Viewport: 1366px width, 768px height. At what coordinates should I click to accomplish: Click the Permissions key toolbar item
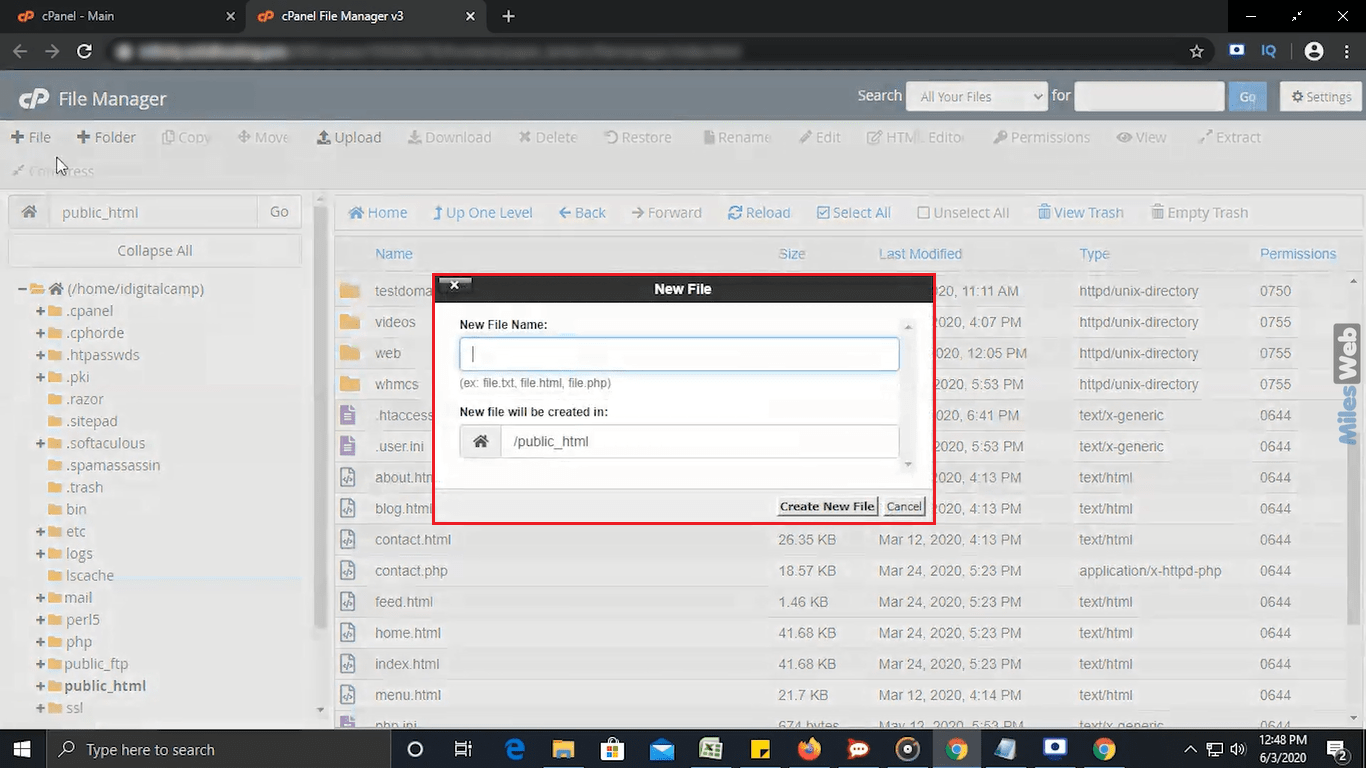[1041, 137]
